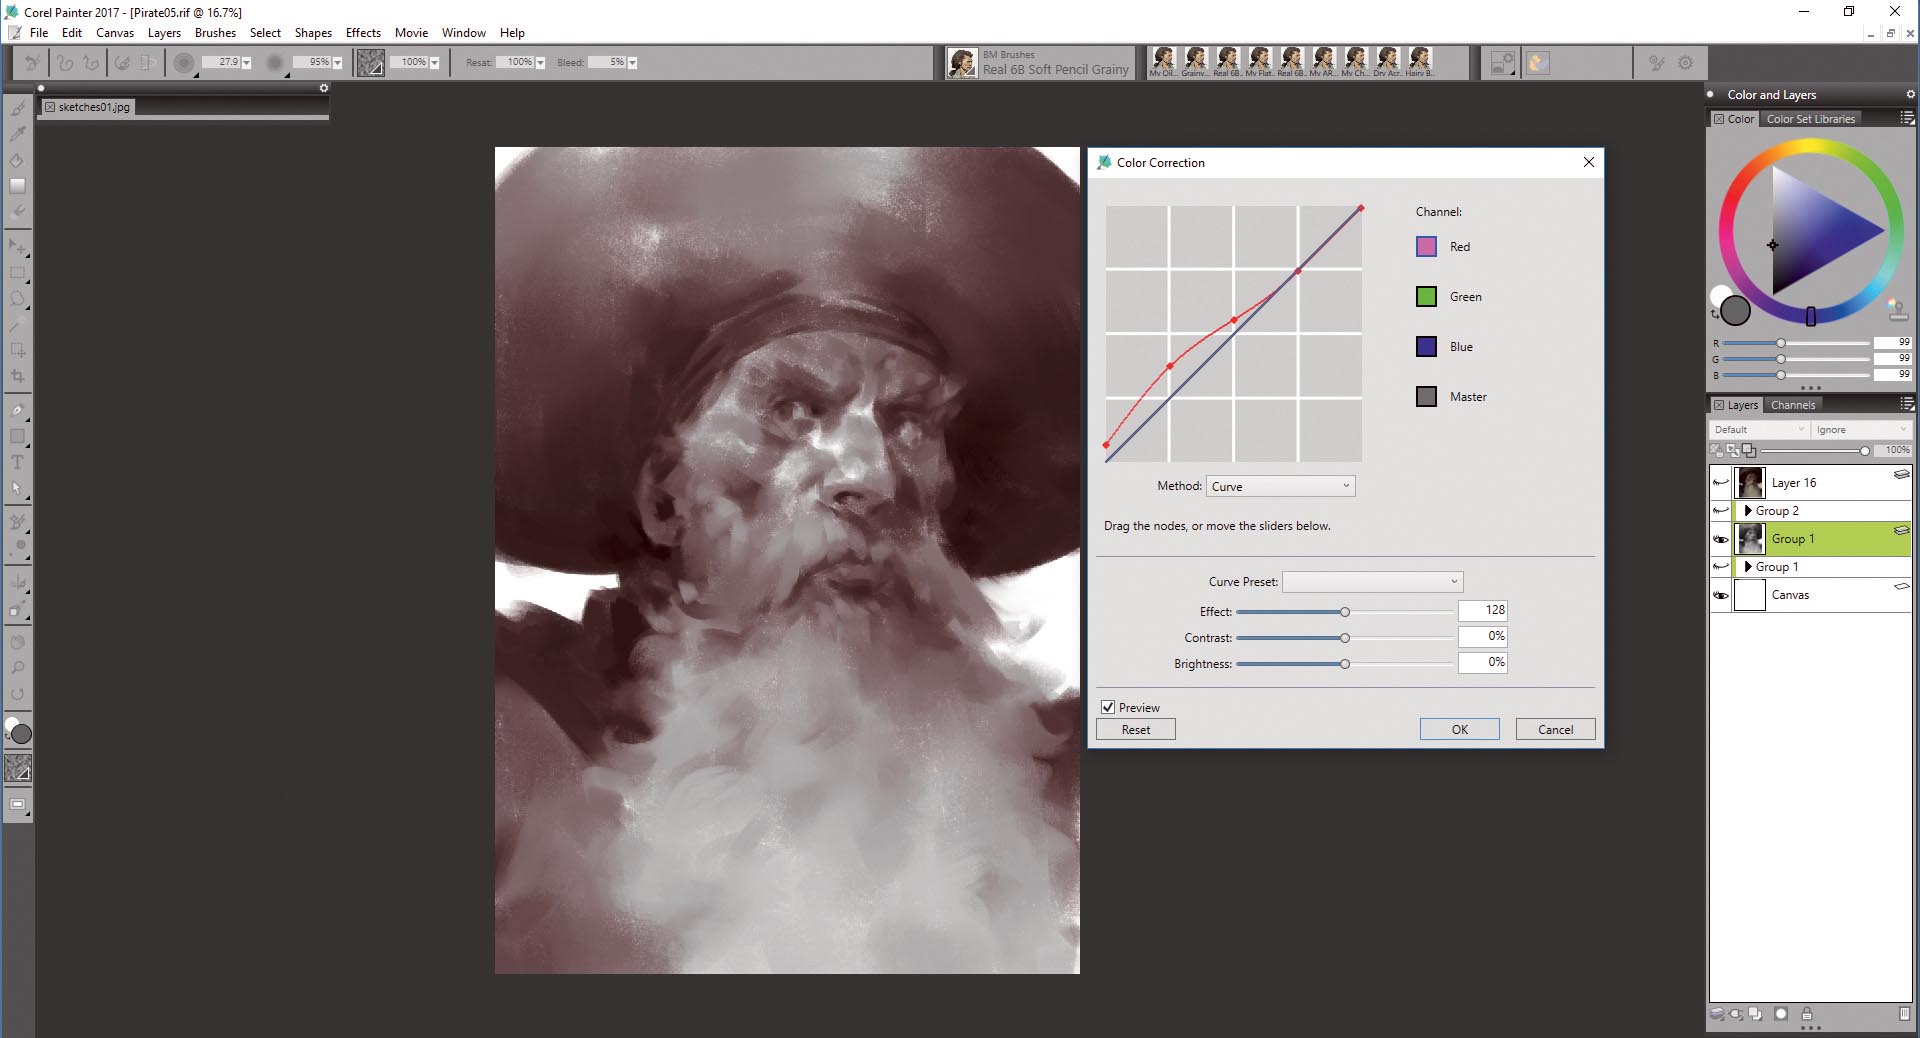Select the Dropper tool
The width and height of the screenshot is (1920, 1038).
(x=17, y=134)
